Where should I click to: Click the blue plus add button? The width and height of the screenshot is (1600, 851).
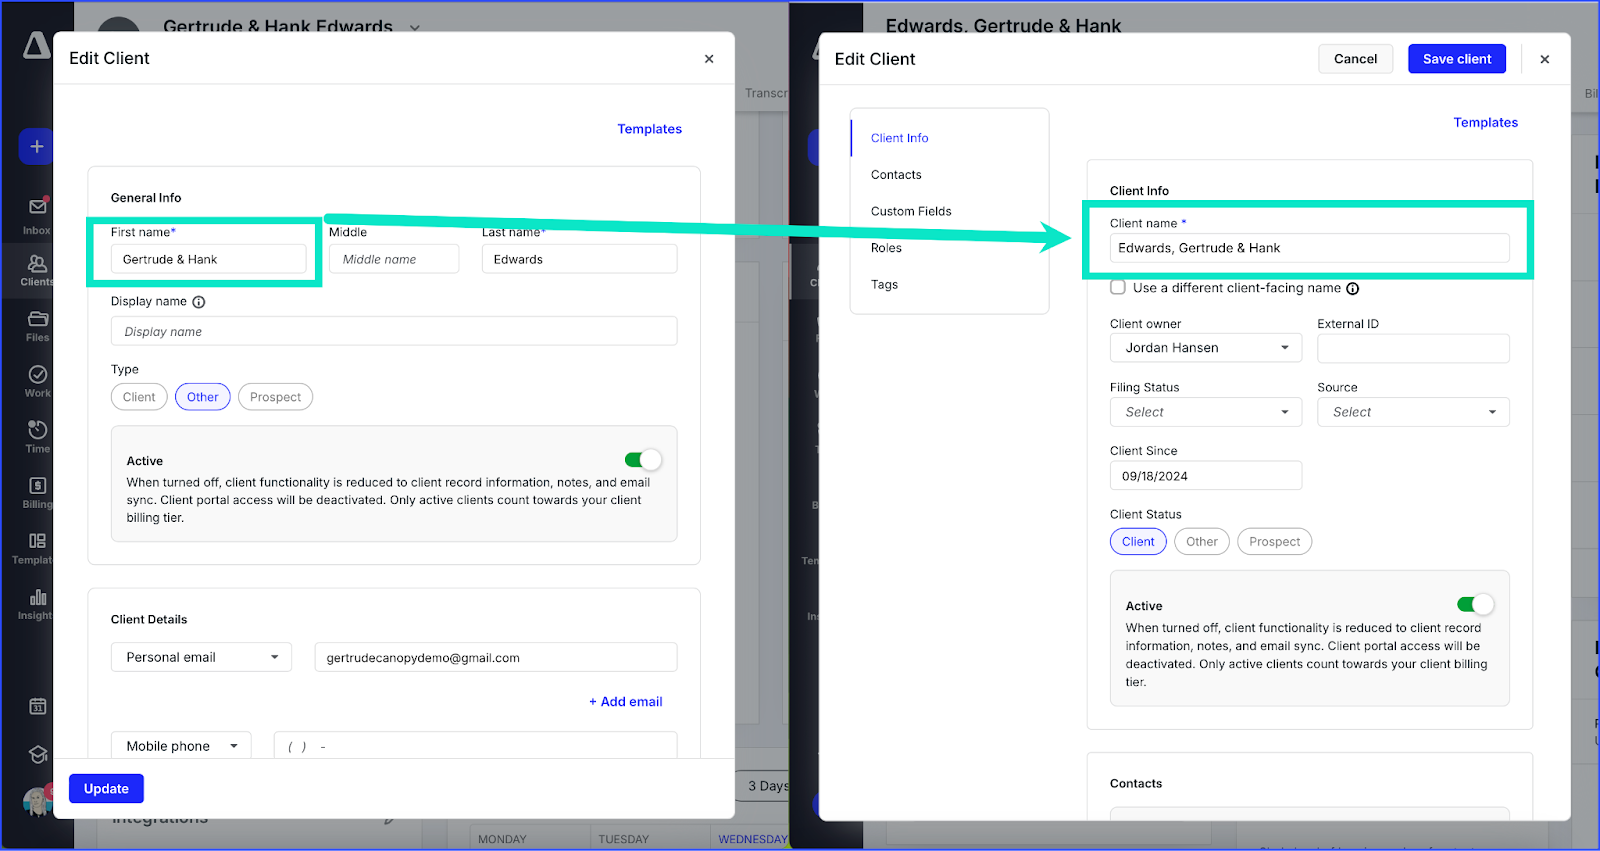[36, 147]
